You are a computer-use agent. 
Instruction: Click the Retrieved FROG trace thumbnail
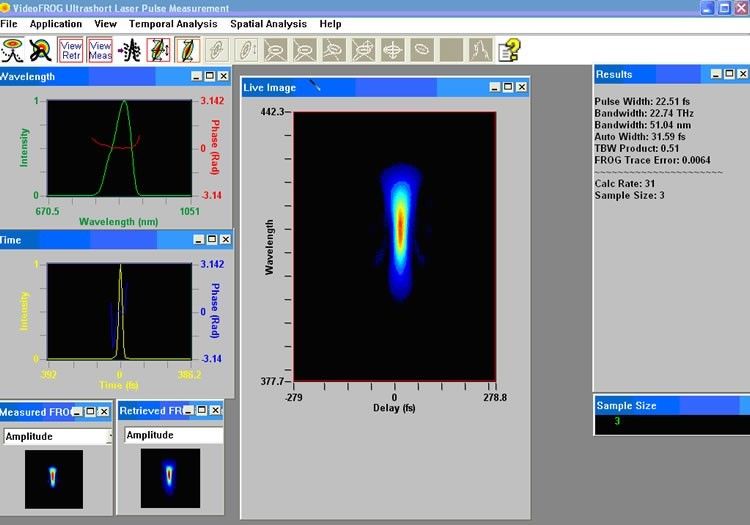coord(170,478)
